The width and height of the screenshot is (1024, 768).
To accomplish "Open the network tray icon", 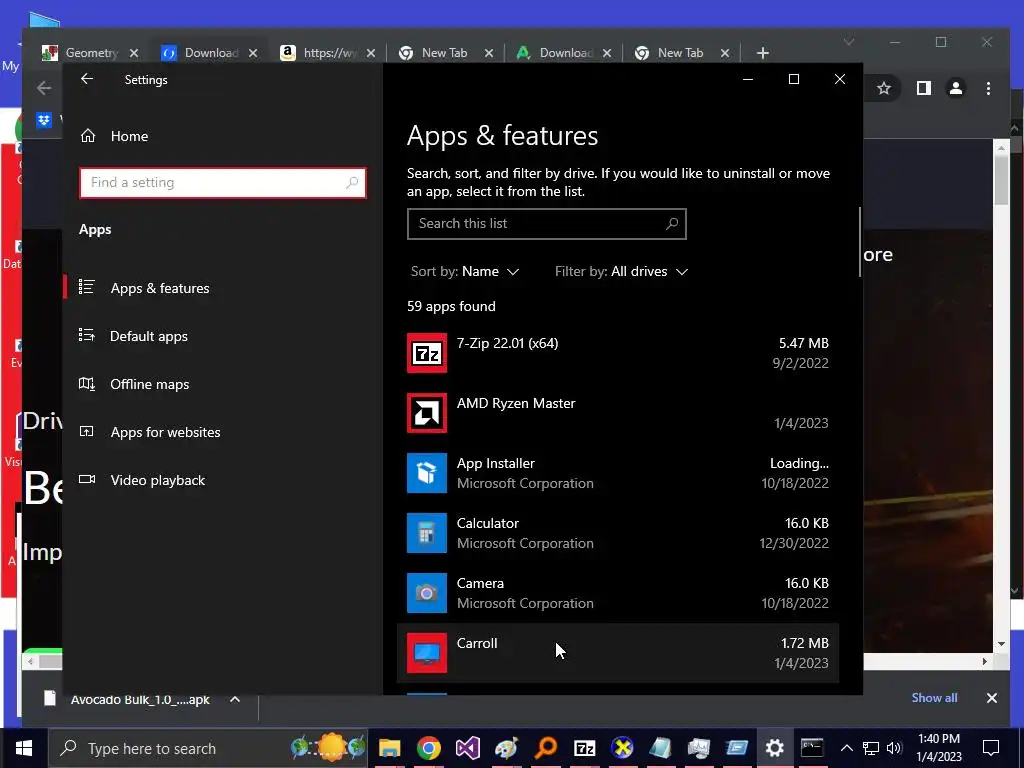I will coord(871,748).
